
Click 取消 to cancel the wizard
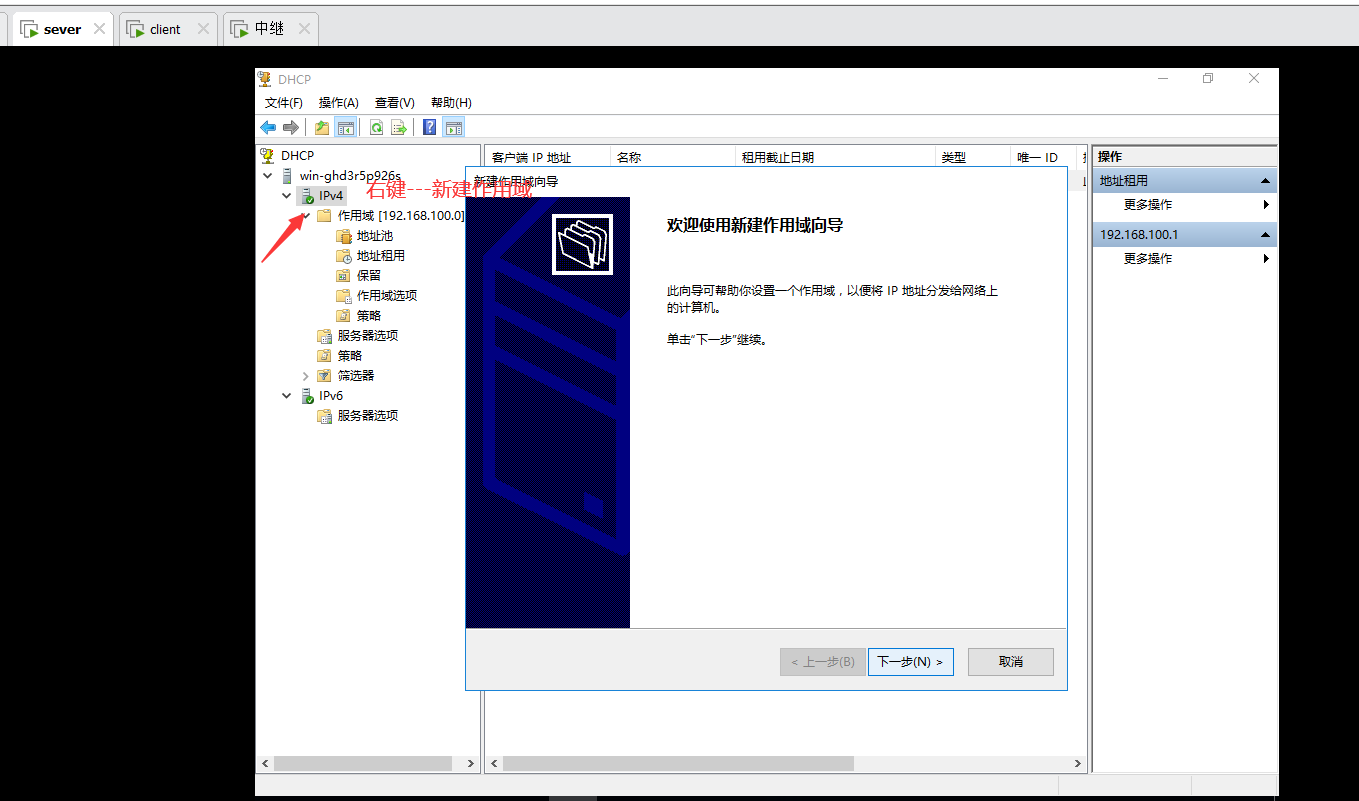1010,662
